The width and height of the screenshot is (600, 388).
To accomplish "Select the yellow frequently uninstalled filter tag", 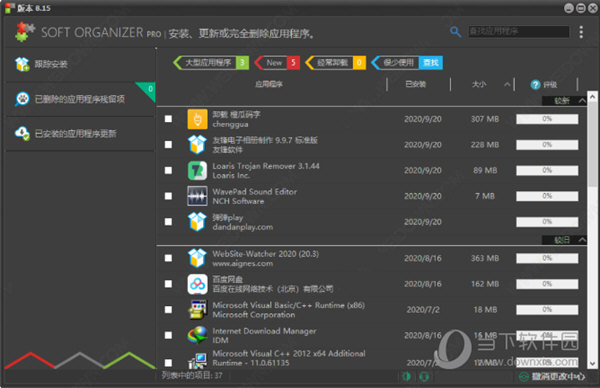I will (336, 63).
